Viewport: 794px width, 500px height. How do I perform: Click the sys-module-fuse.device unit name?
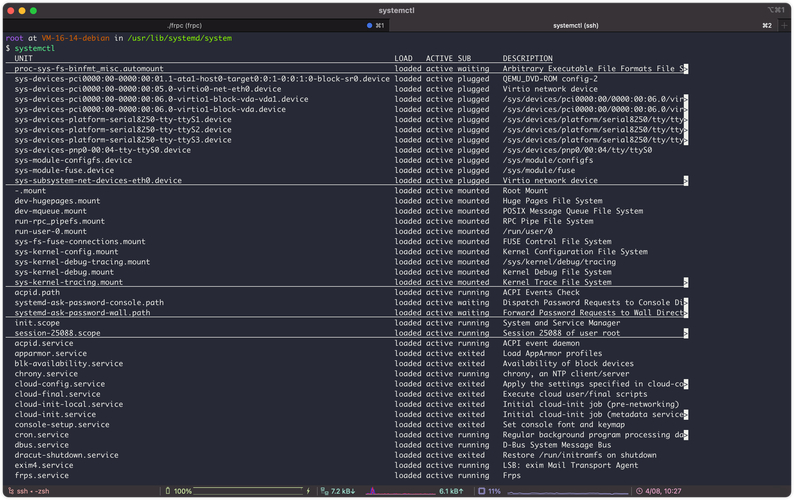64,170
